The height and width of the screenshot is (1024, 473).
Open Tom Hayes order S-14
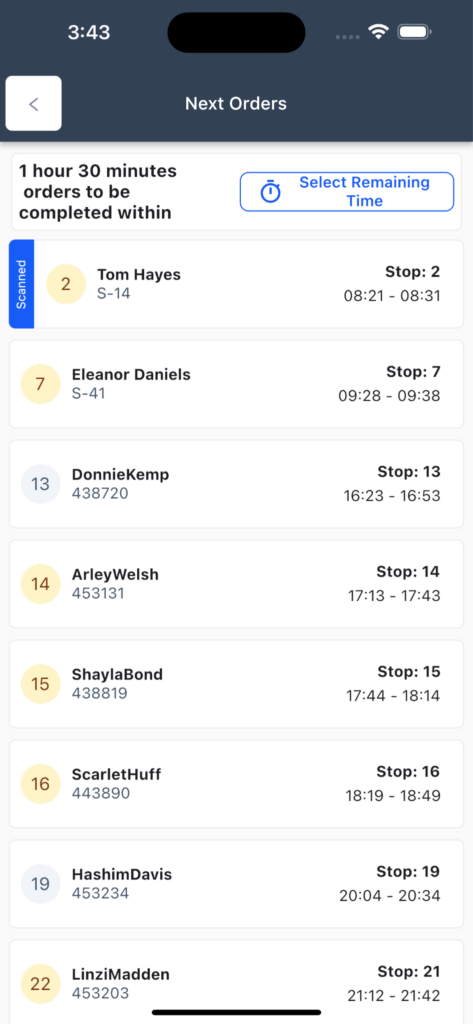pyautogui.click(x=236, y=284)
